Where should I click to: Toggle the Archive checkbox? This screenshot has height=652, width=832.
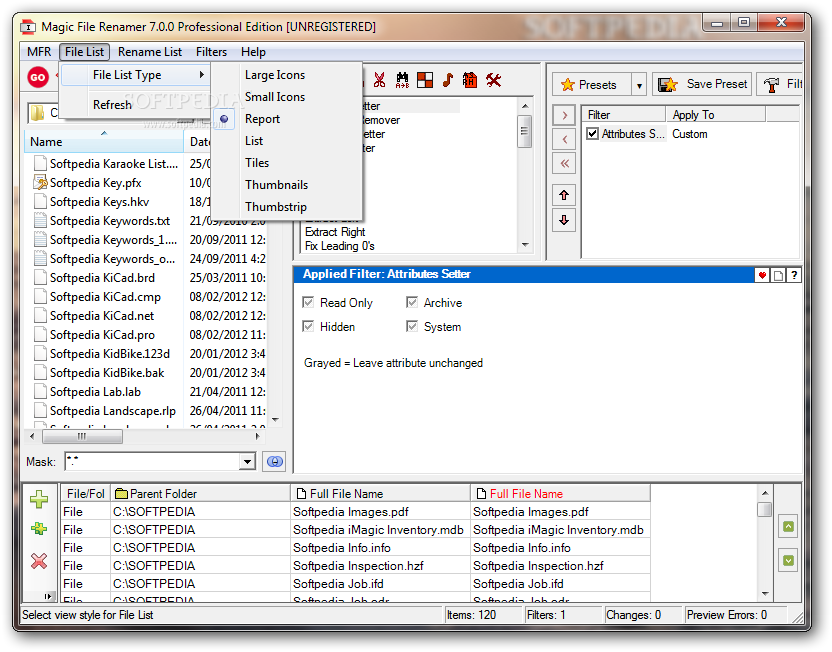(x=412, y=302)
